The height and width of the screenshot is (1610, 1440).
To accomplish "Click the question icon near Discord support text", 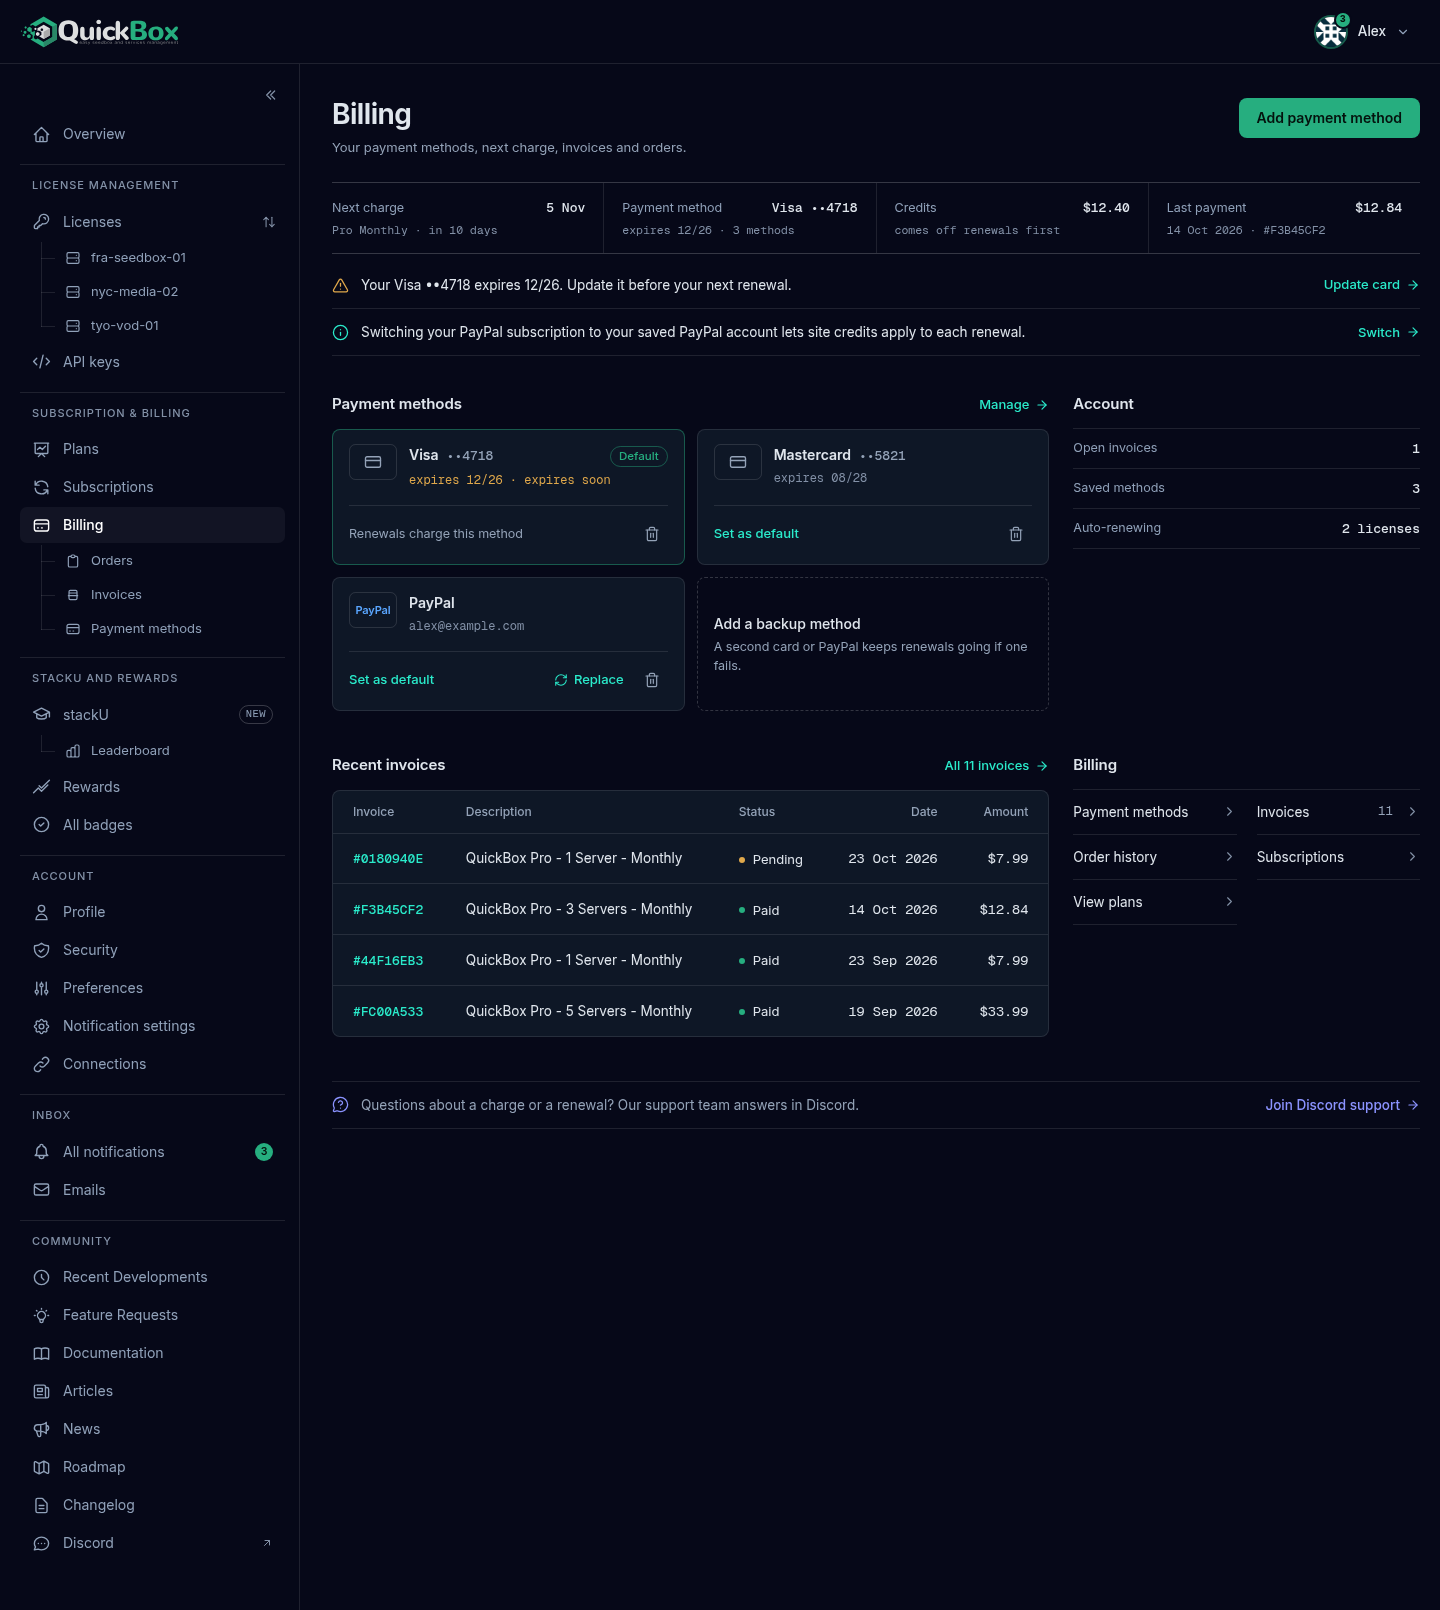I will coord(340,1105).
